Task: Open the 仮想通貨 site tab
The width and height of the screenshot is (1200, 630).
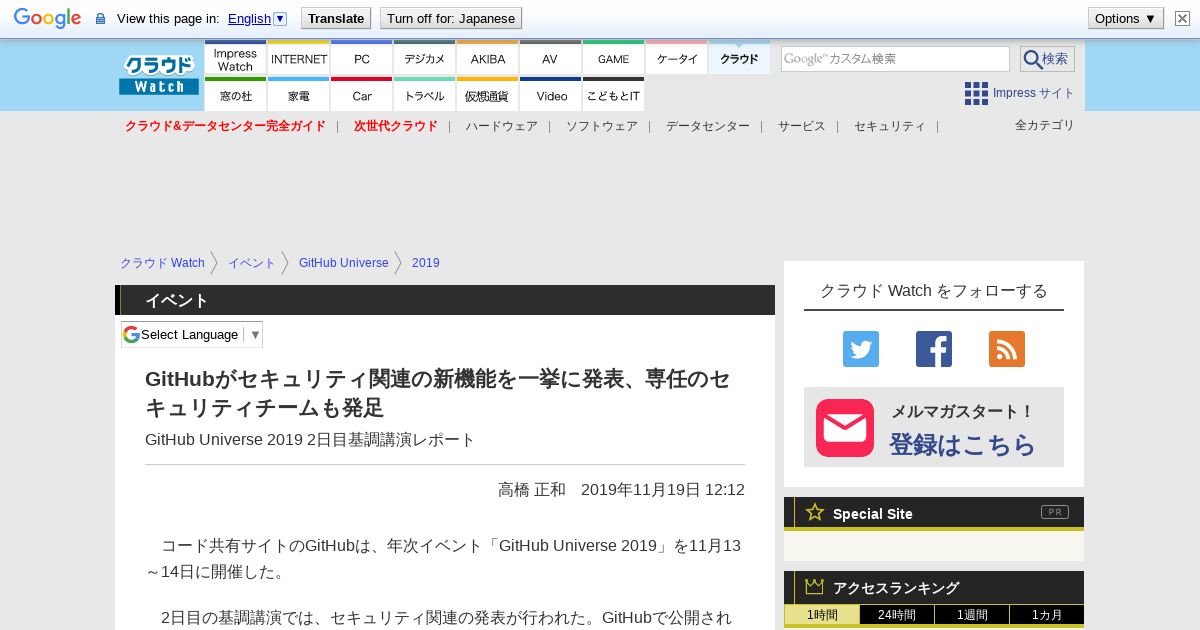Action: (x=488, y=95)
